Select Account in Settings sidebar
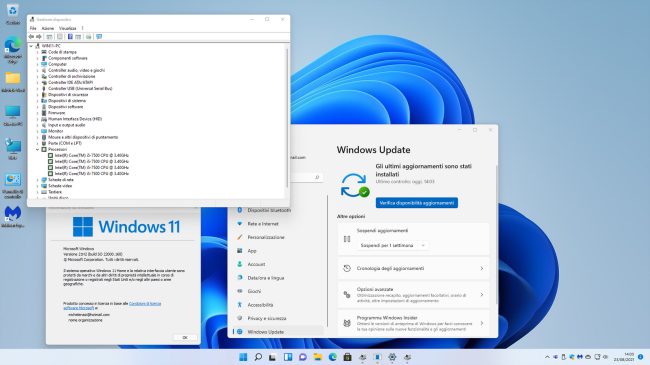The height and width of the screenshot is (365, 650). [x=256, y=264]
